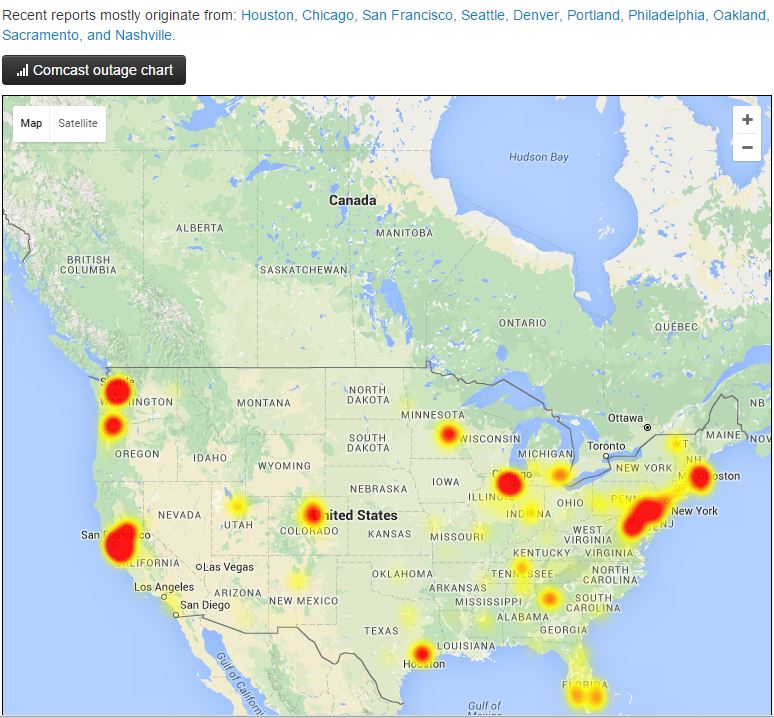Click the LOUISIANA state label
This screenshot has height=718, width=774.
pos(466,646)
